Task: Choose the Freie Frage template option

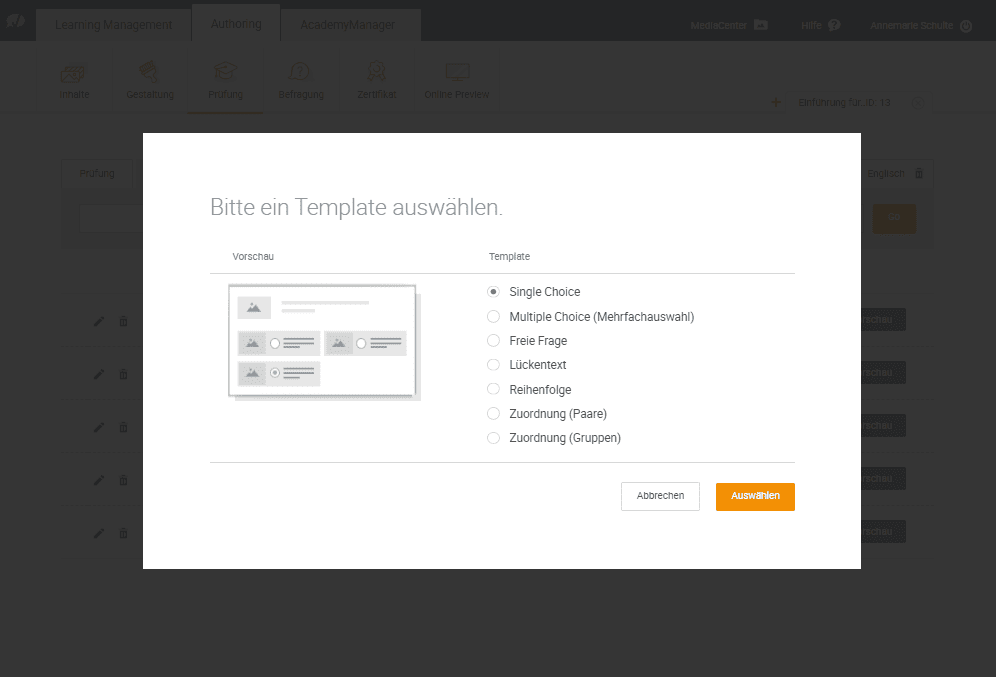Action: (x=493, y=341)
